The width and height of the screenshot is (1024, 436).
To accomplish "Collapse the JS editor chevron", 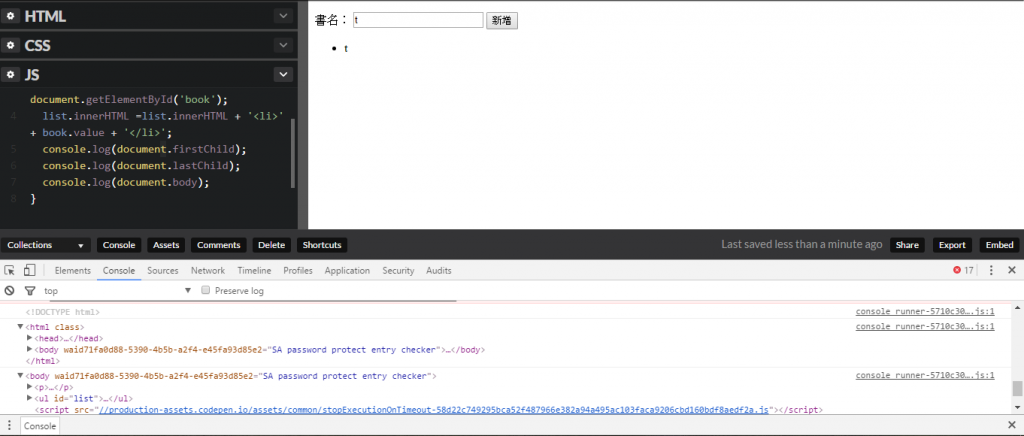I will 283,74.
